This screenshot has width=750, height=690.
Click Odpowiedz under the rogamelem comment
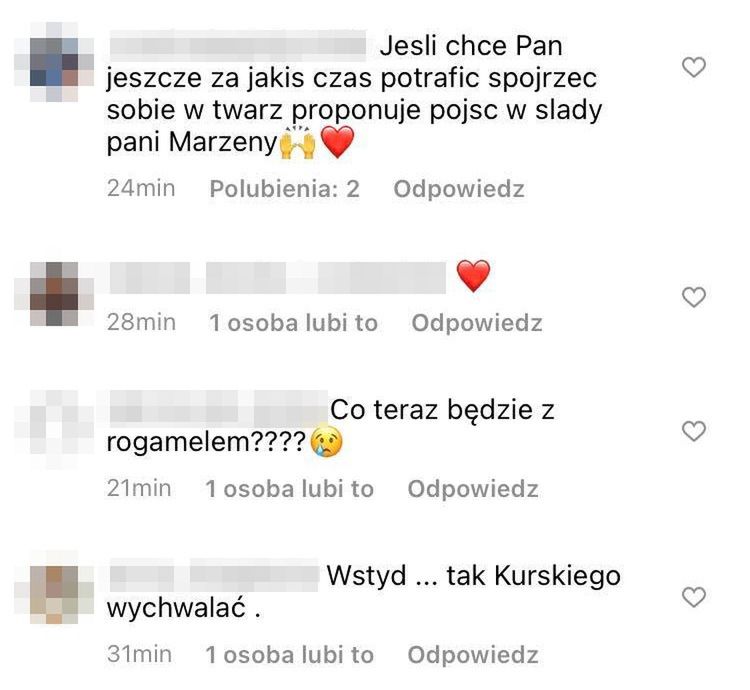tap(473, 489)
